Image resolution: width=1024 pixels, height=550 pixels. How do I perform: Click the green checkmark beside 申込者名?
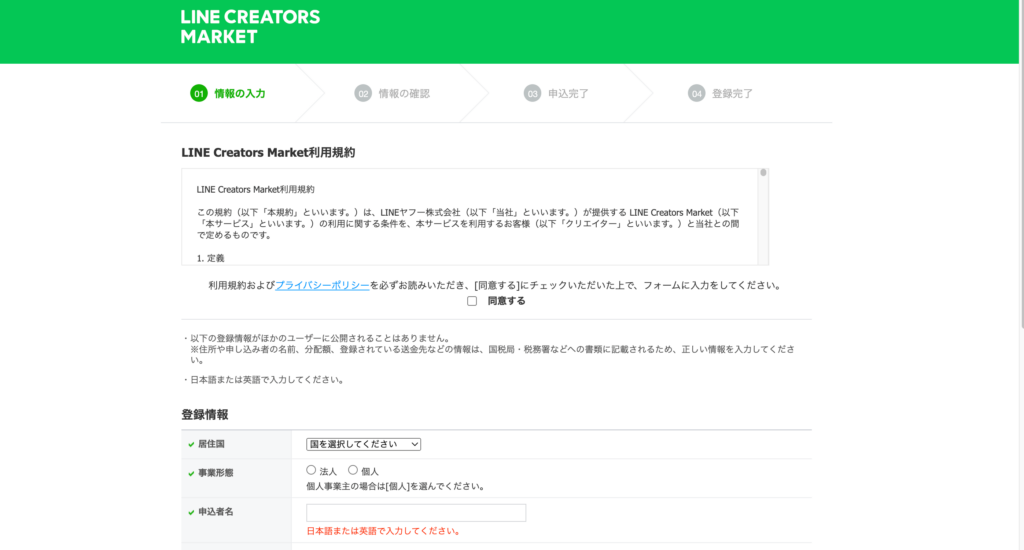coord(191,513)
